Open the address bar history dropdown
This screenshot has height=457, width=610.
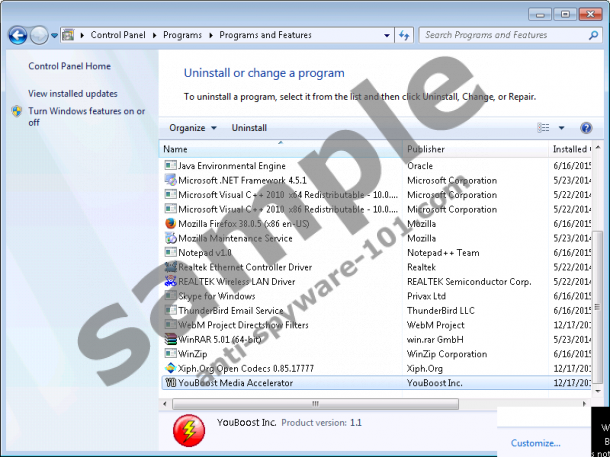[386, 35]
